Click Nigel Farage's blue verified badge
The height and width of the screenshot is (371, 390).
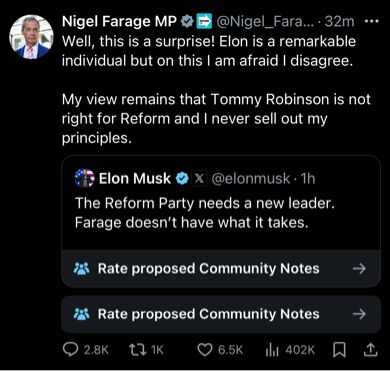tap(188, 22)
